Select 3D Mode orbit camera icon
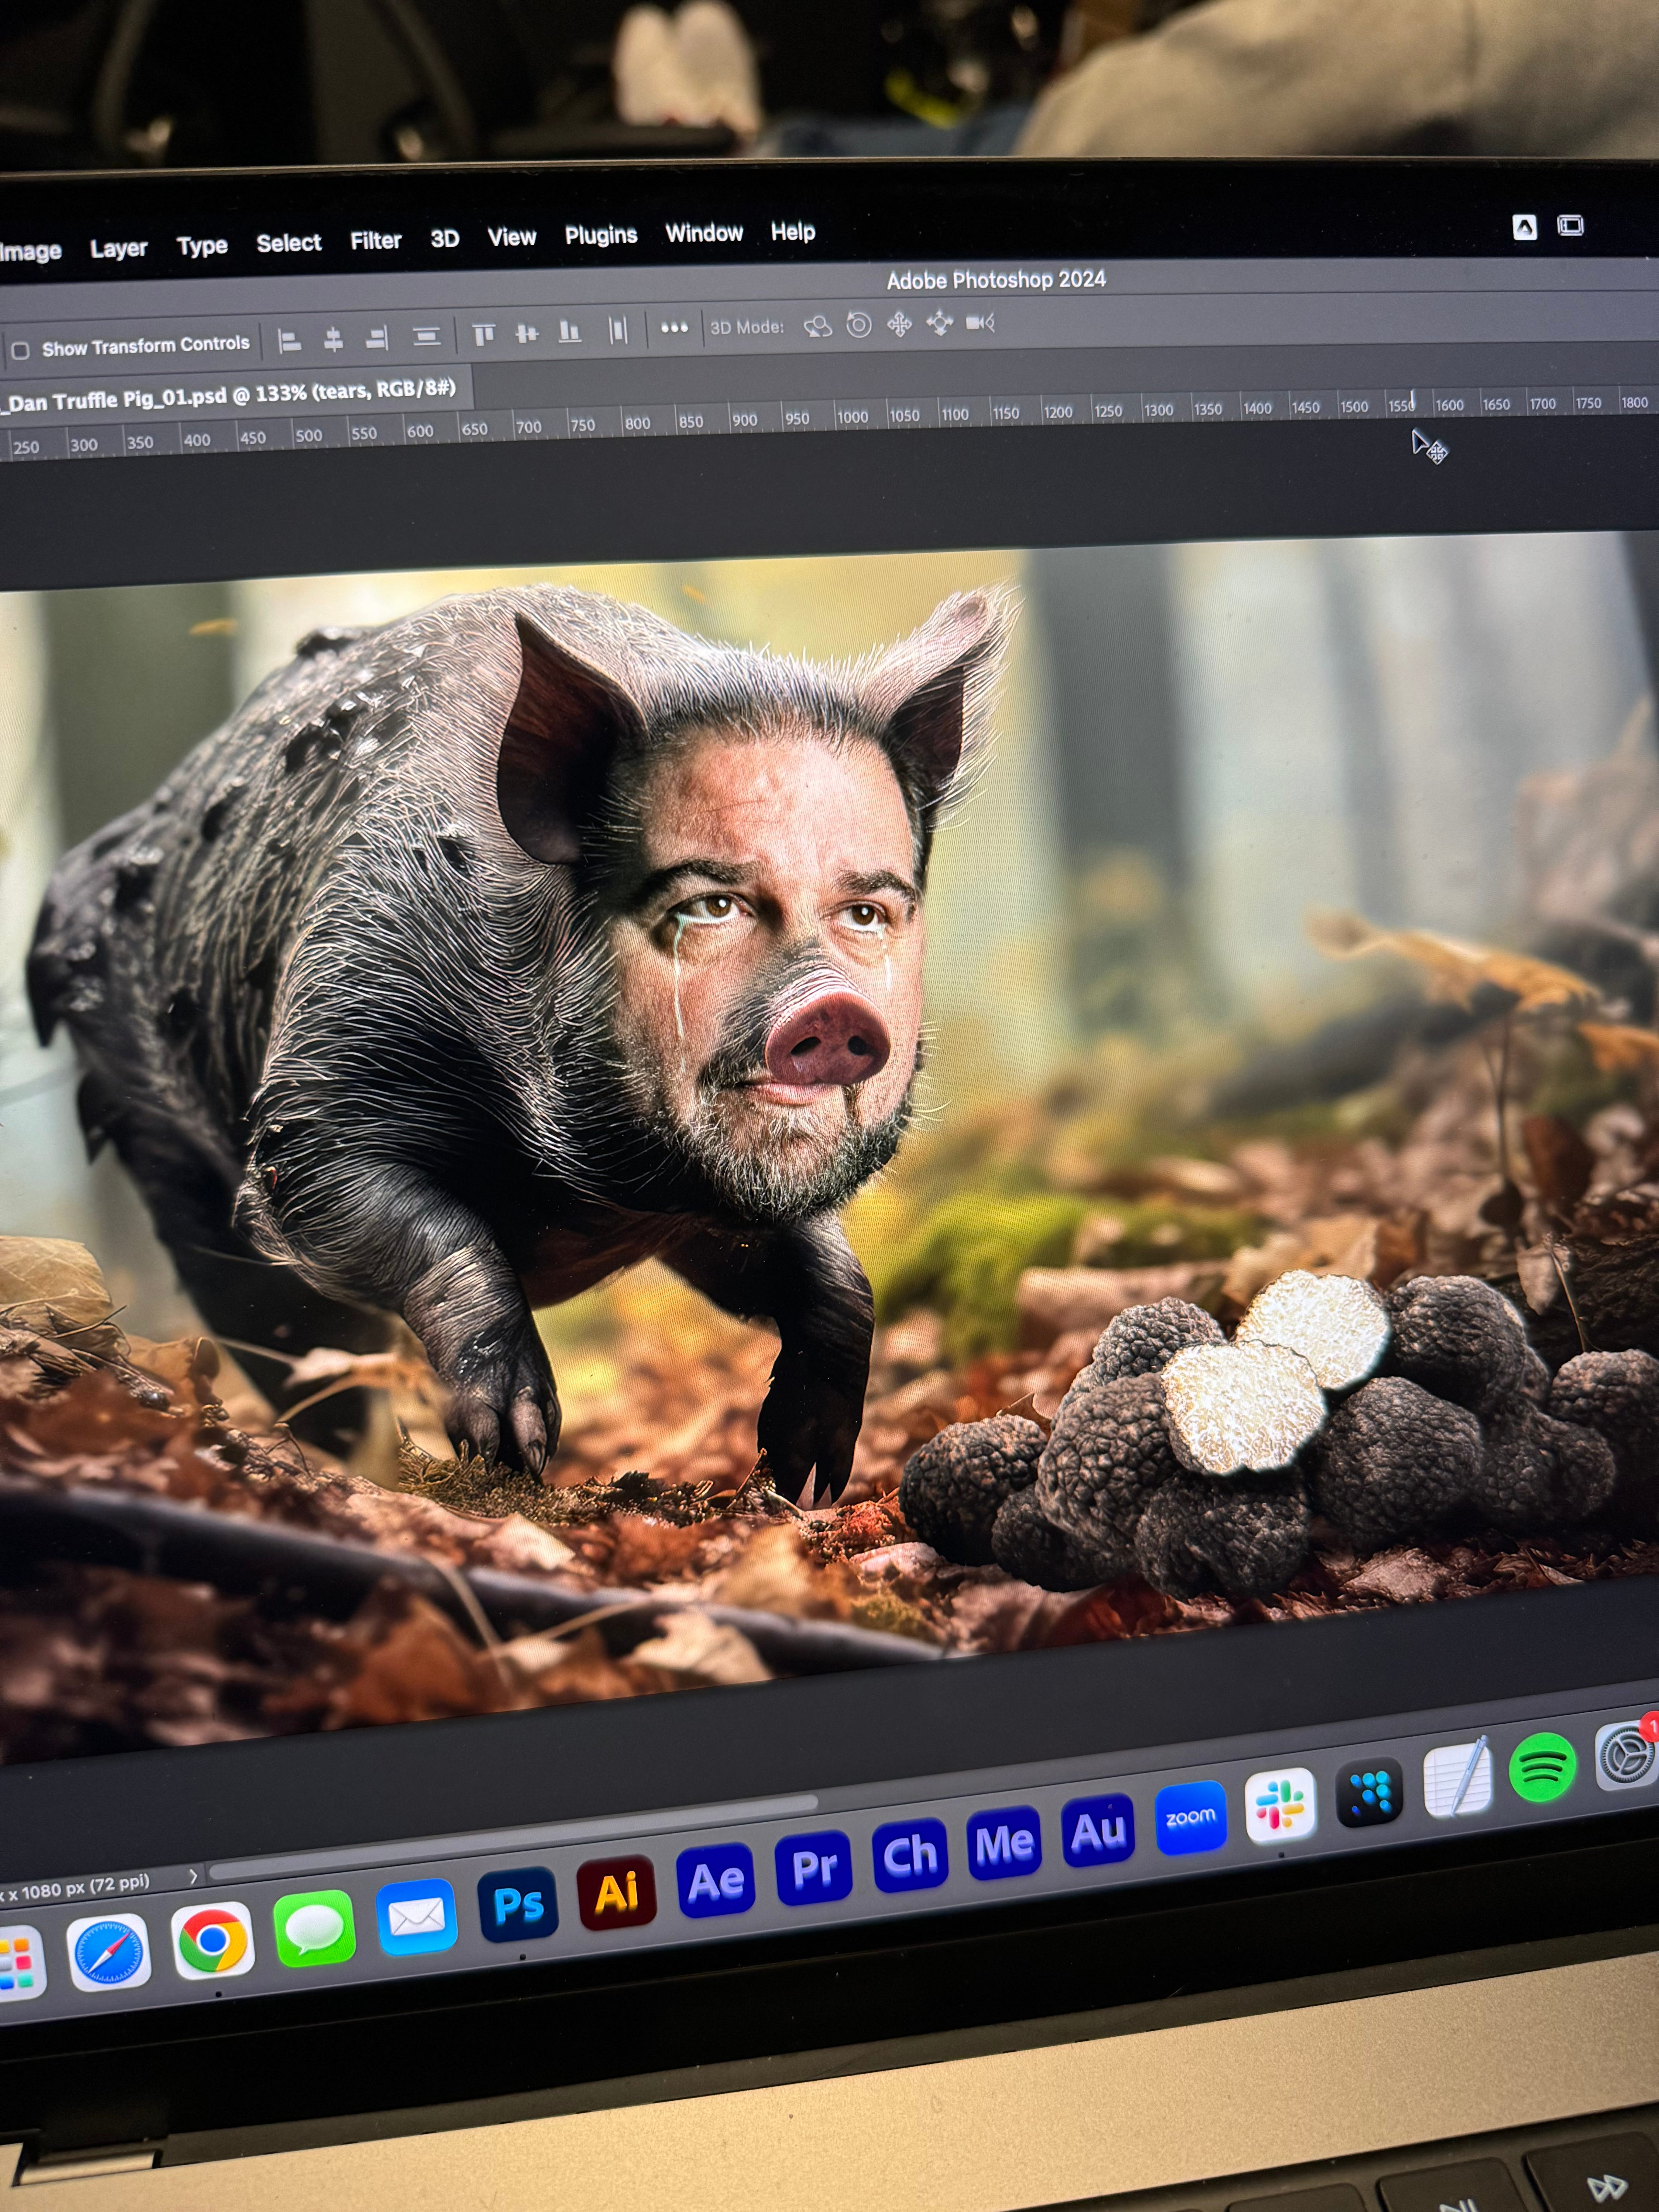 coord(818,326)
